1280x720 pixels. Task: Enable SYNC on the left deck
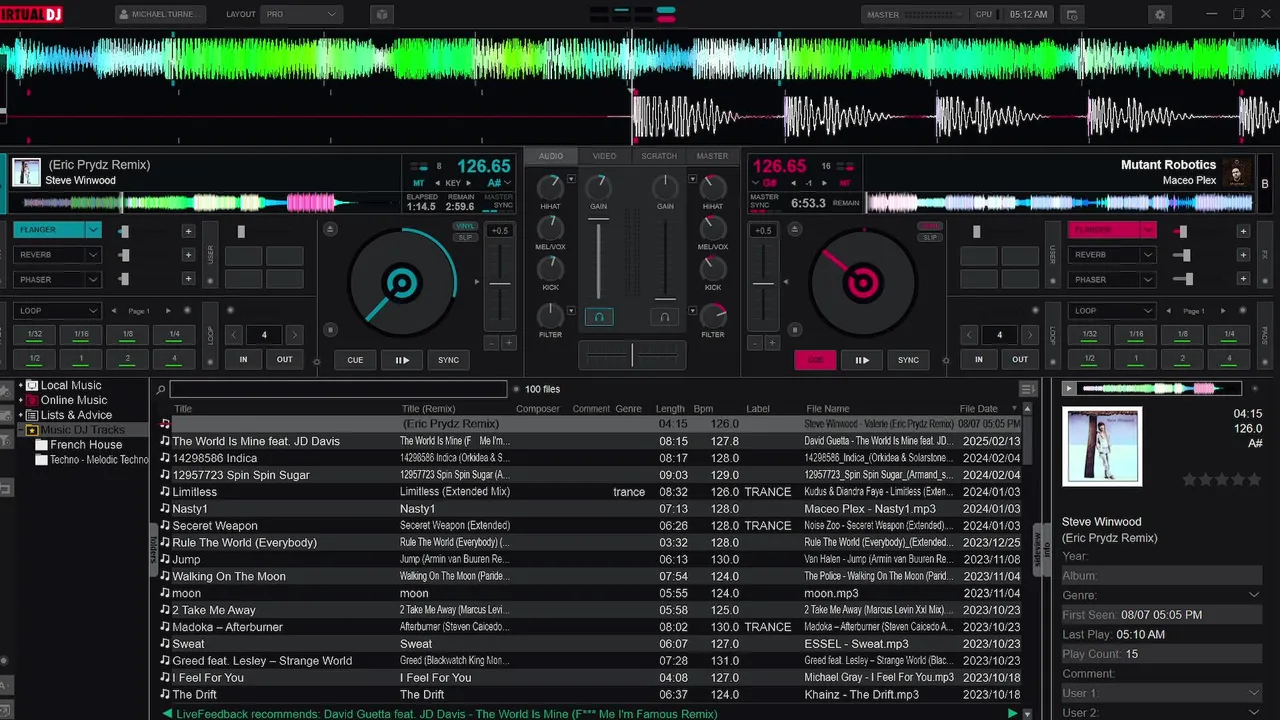448,360
